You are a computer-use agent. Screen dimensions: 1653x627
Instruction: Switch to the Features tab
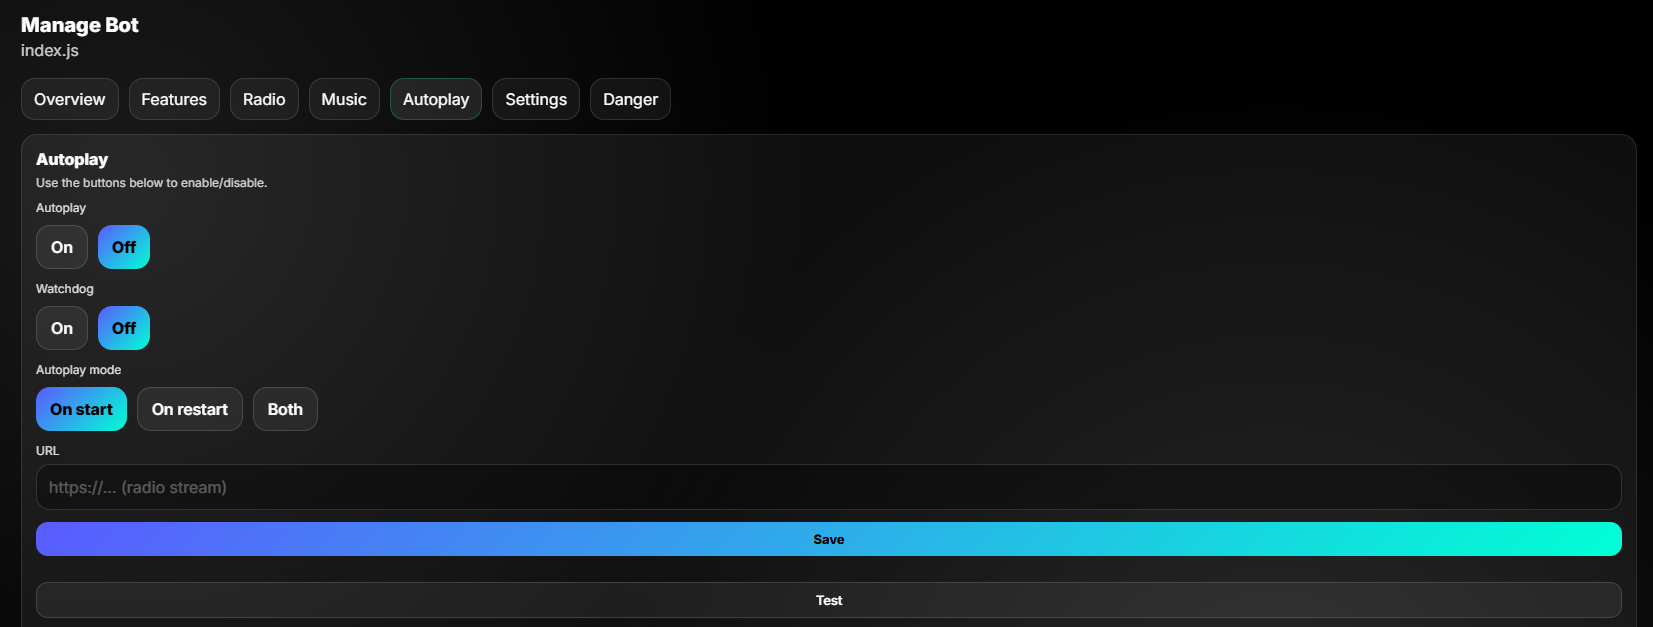(174, 99)
